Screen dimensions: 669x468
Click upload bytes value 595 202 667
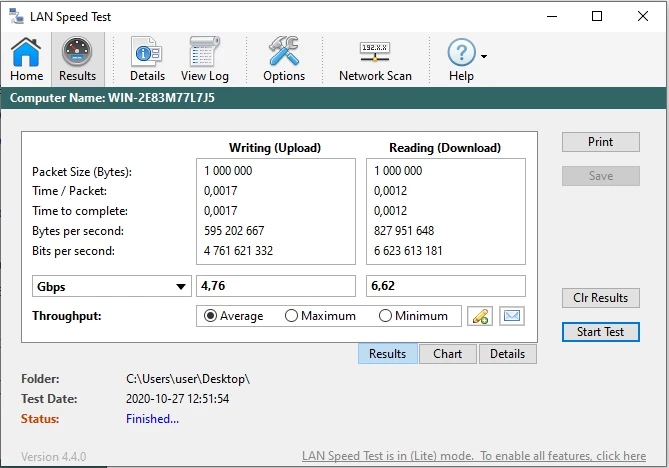click(x=234, y=231)
